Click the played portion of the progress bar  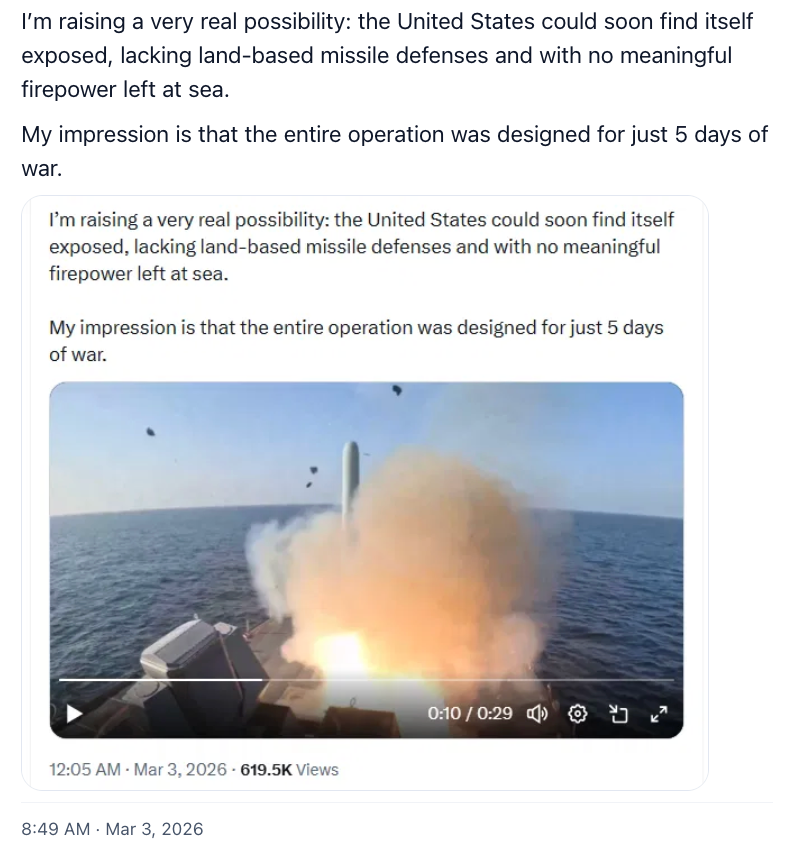[x=160, y=679]
